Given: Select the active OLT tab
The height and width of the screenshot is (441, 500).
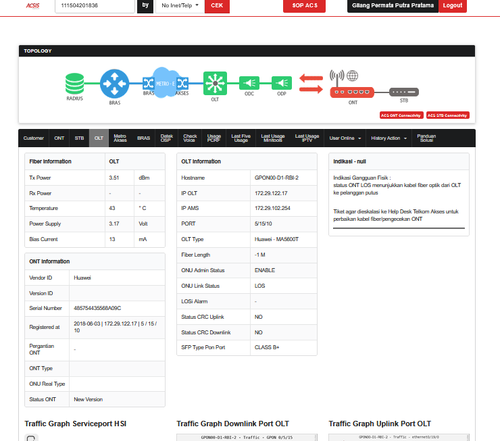Looking at the screenshot, I should click(x=99, y=138).
